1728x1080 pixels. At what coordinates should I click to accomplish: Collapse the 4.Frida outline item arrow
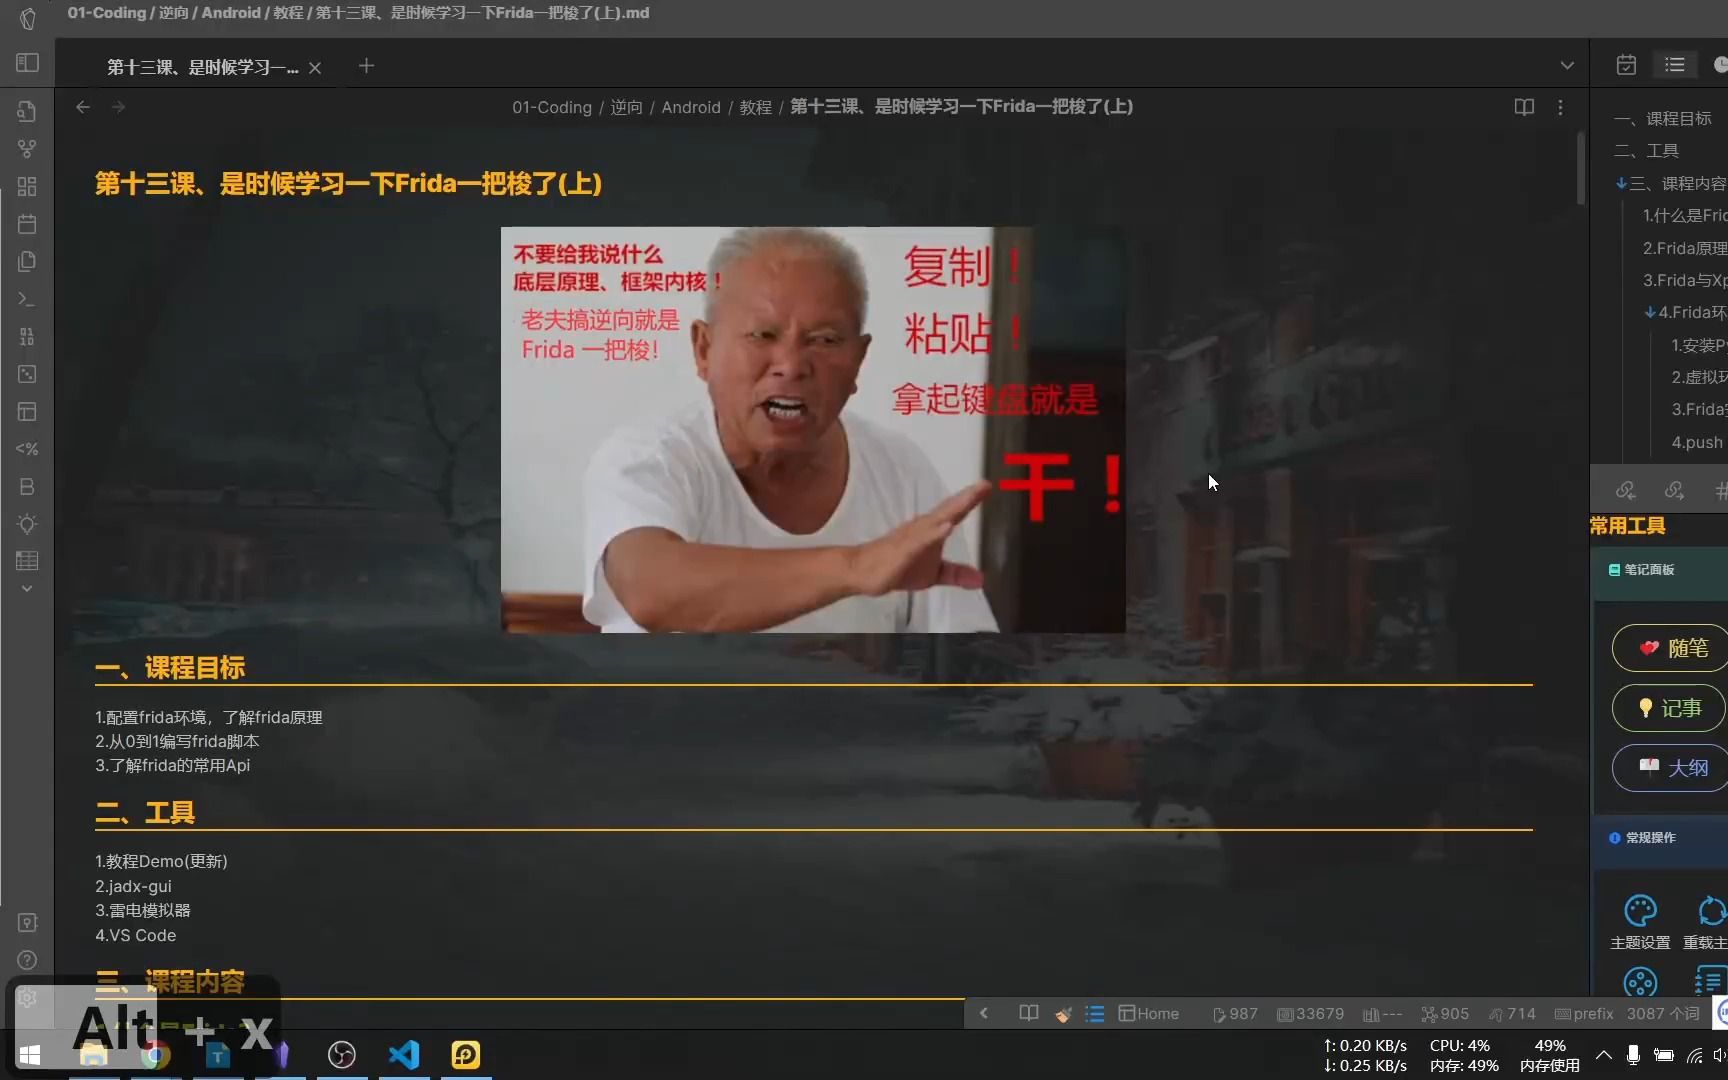[1650, 313]
